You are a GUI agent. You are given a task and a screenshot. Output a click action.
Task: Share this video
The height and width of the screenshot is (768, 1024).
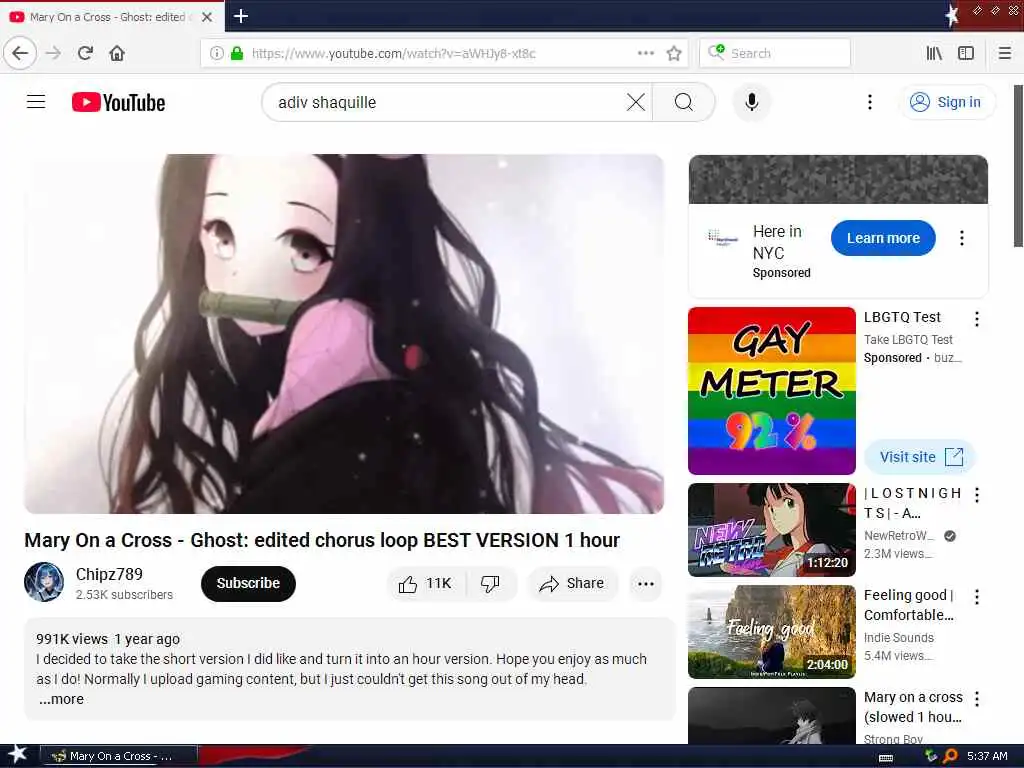point(571,583)
